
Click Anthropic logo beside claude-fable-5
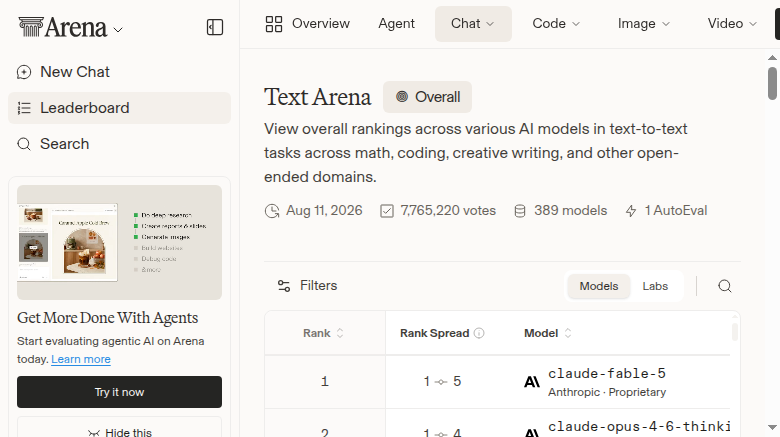(x=532, y=382)
